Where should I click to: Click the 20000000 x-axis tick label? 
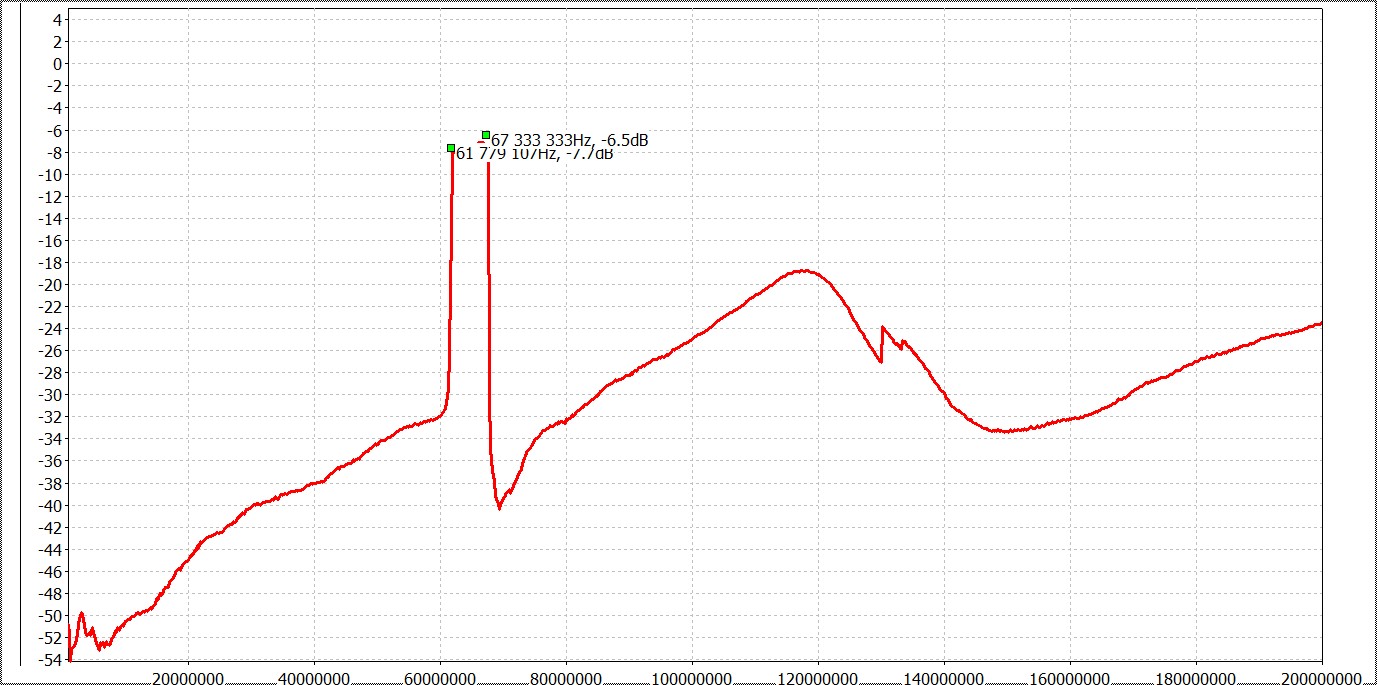click(x=188, y=678)
